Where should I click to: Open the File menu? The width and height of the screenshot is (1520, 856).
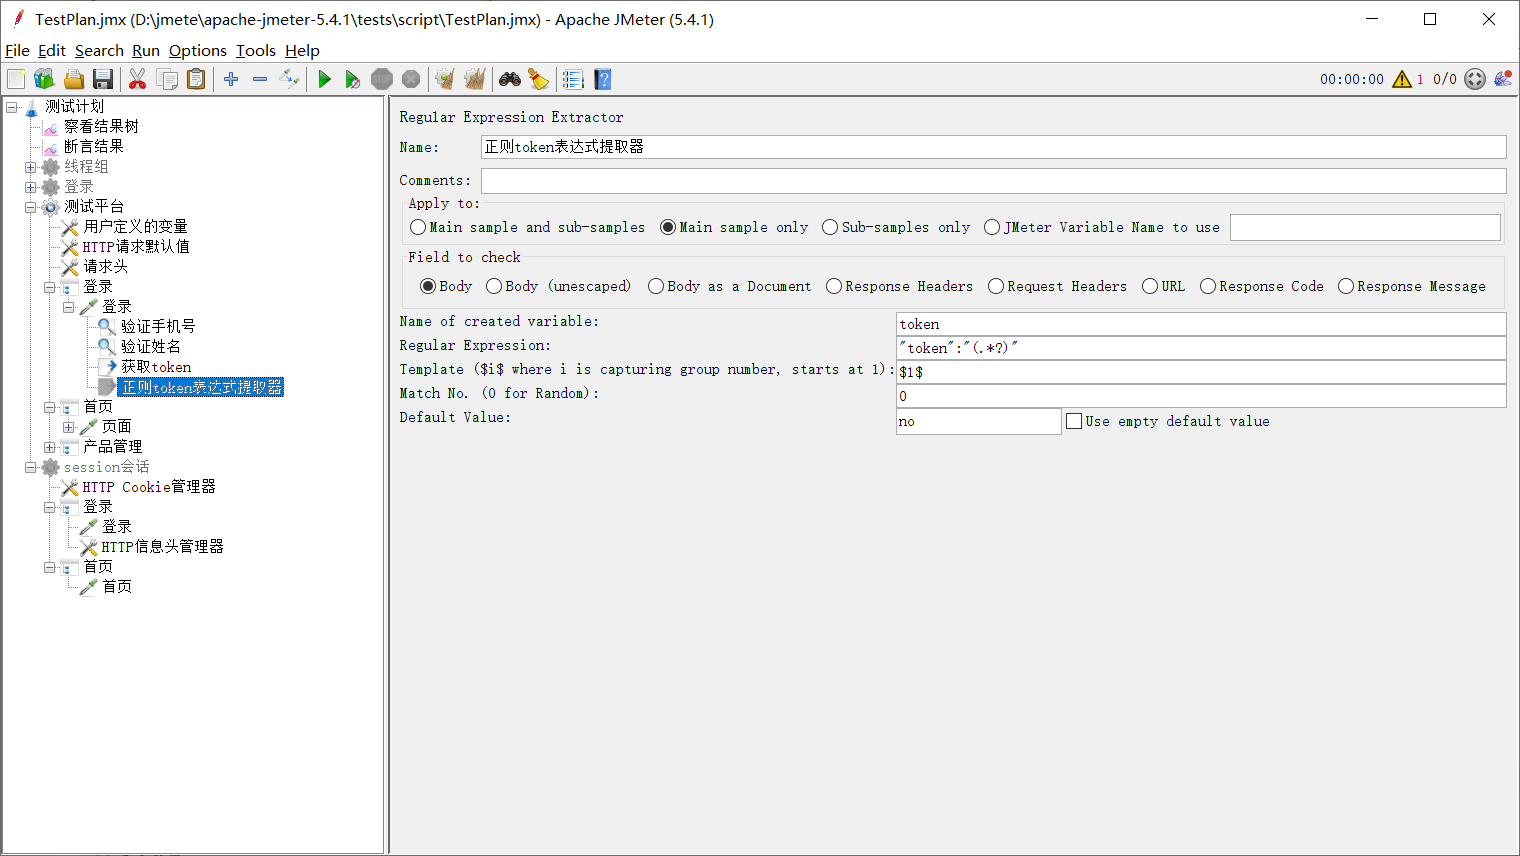click(17, 50)
